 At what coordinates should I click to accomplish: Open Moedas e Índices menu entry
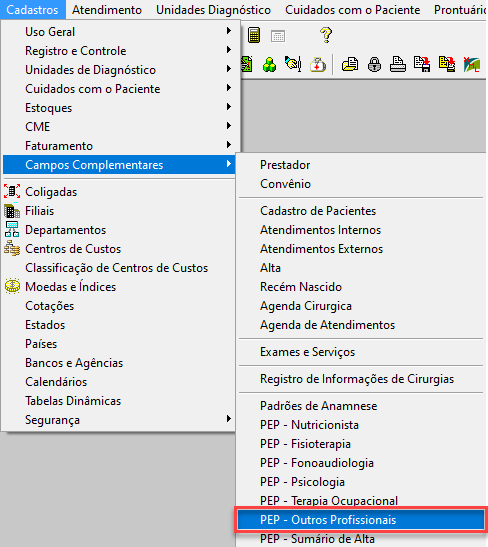(119, 287)
